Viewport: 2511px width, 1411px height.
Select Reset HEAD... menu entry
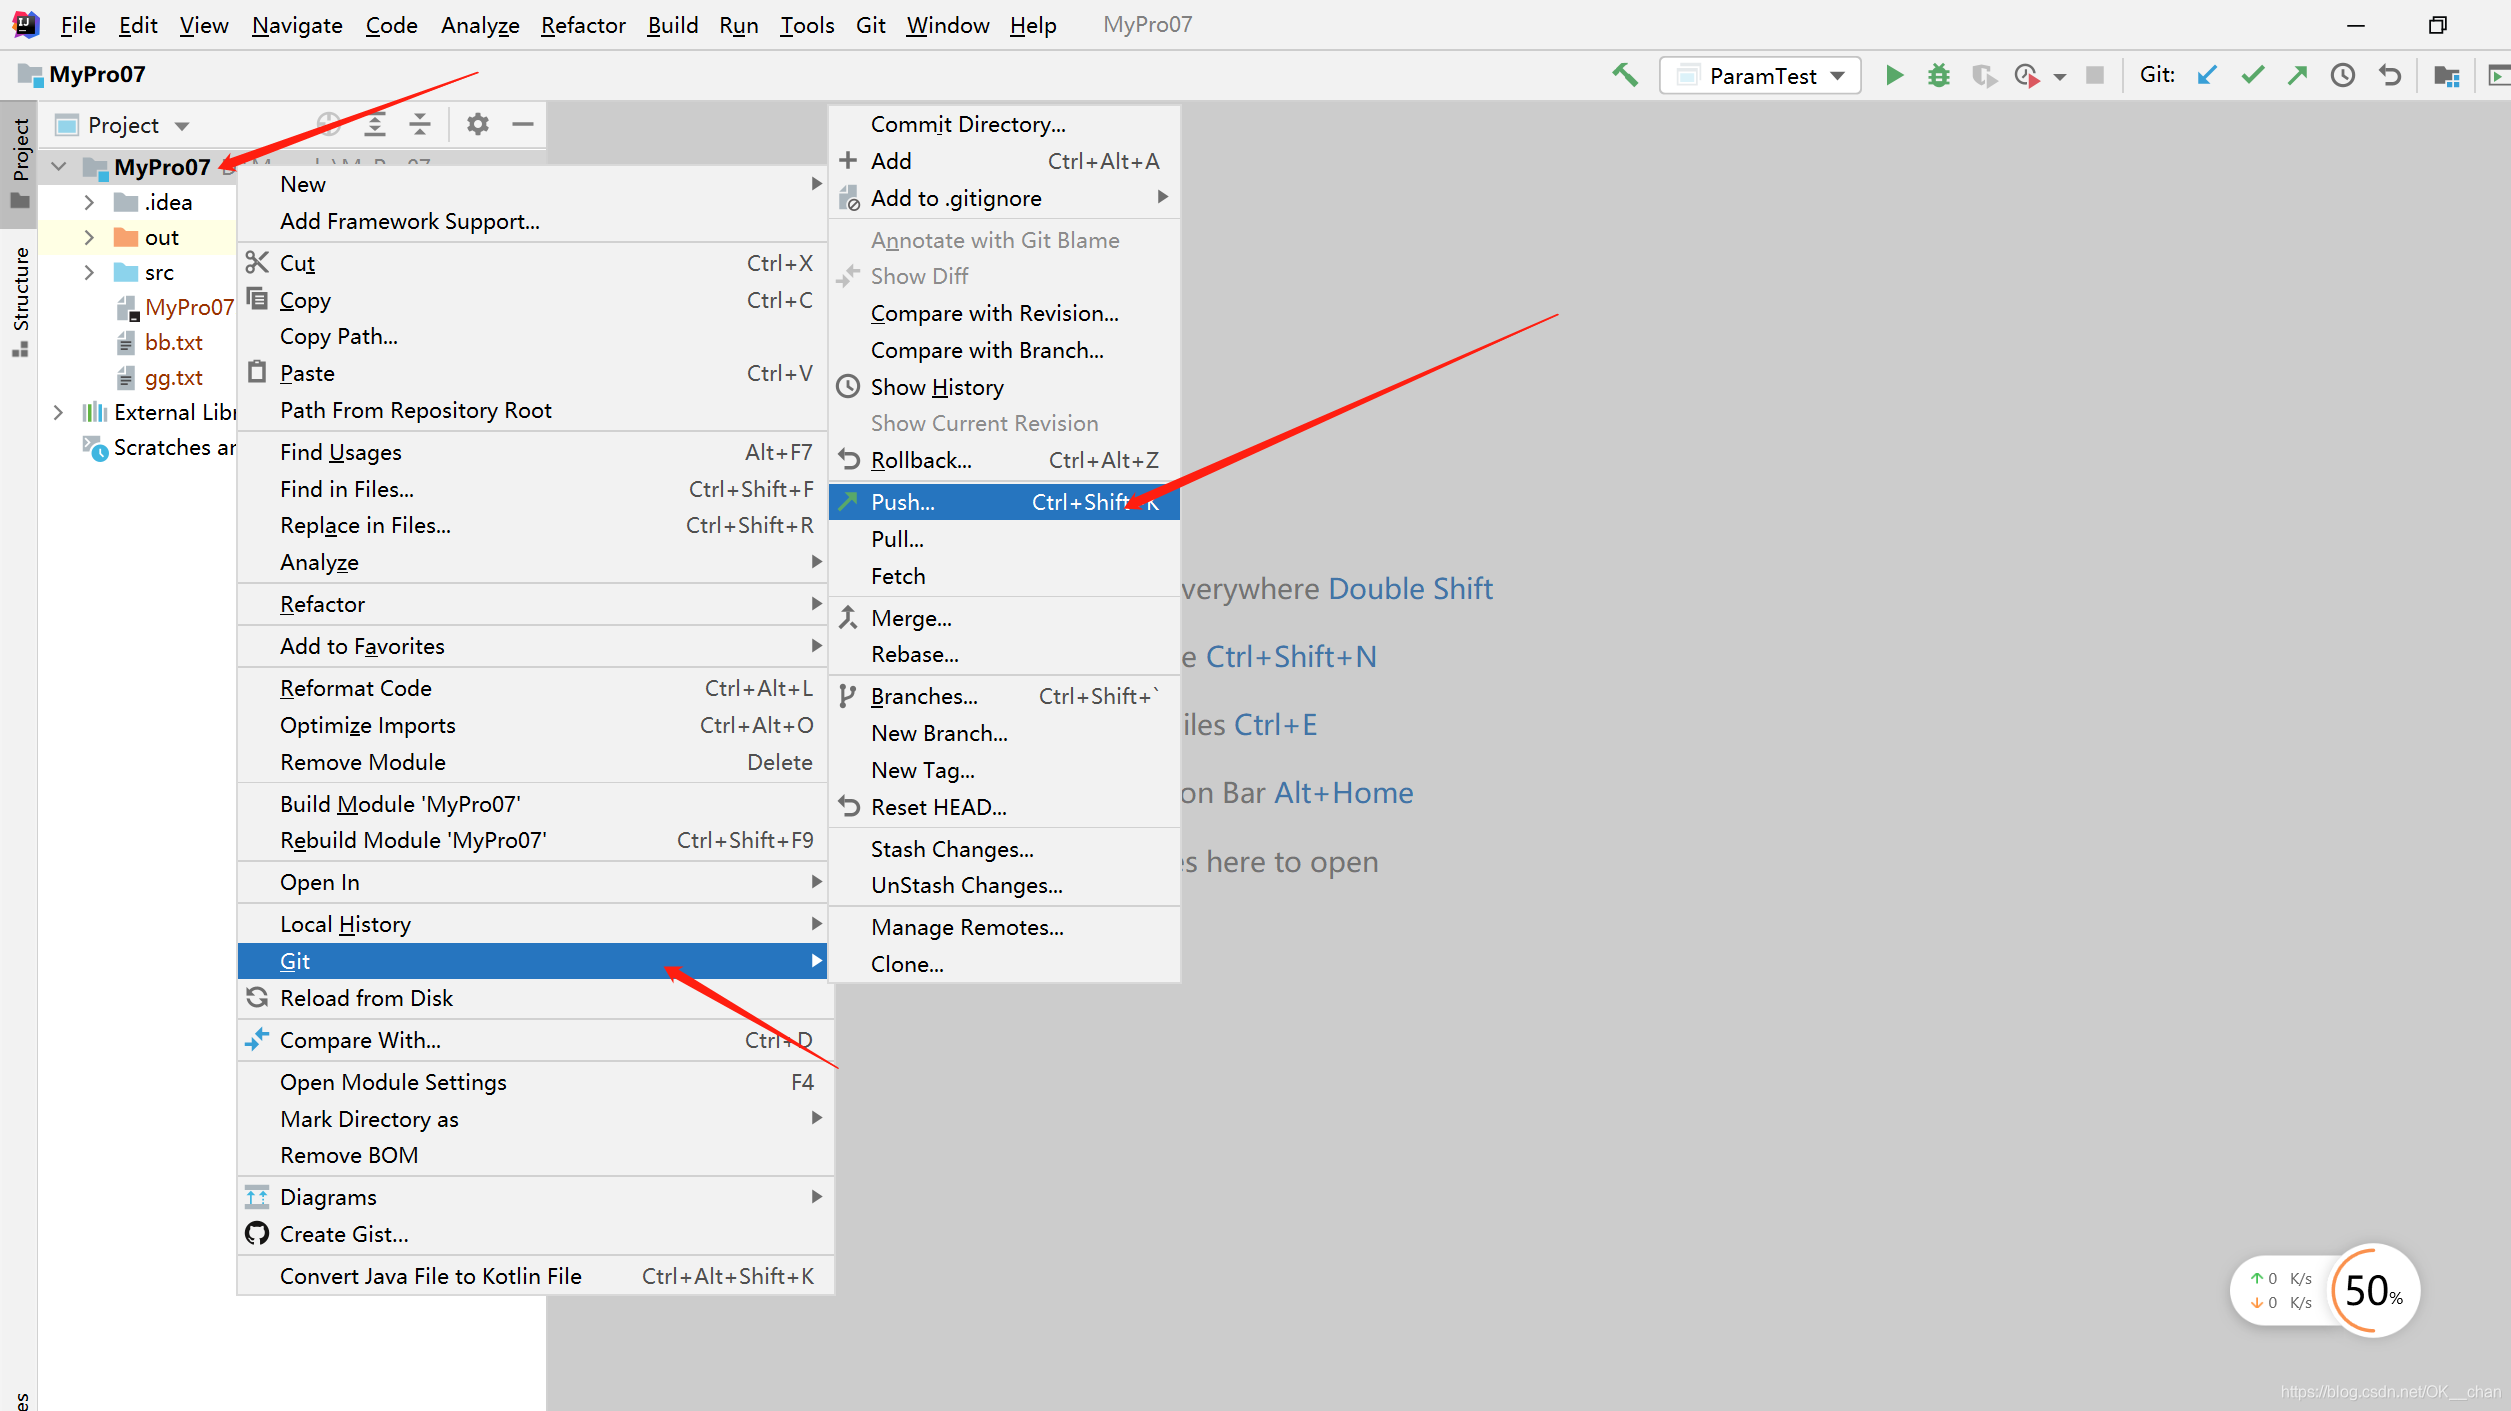point(1005,807)
